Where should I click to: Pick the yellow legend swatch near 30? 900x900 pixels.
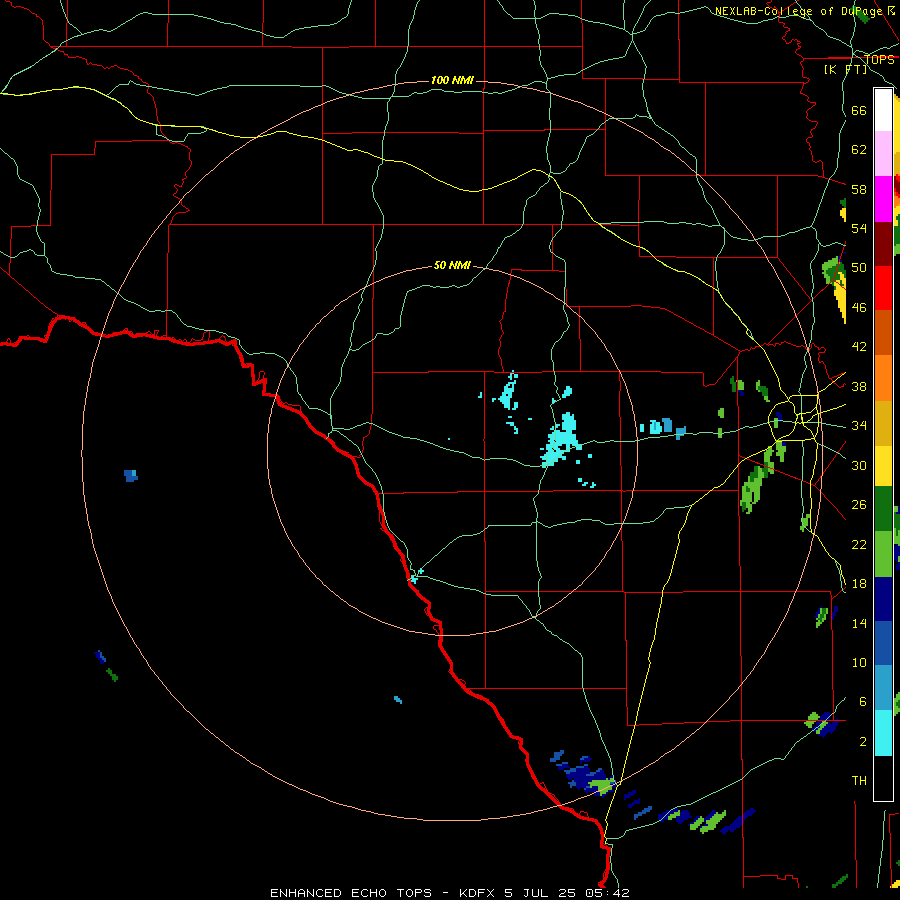coord(883,465)
